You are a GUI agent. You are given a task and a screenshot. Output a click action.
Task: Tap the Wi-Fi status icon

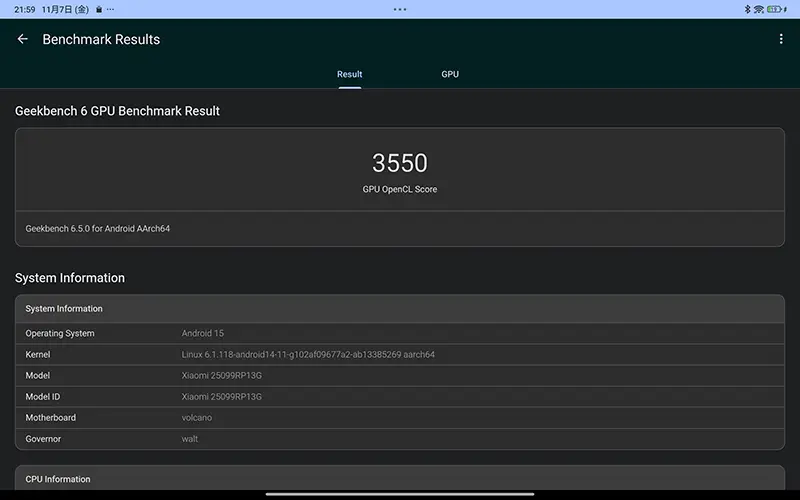[758, 9]
